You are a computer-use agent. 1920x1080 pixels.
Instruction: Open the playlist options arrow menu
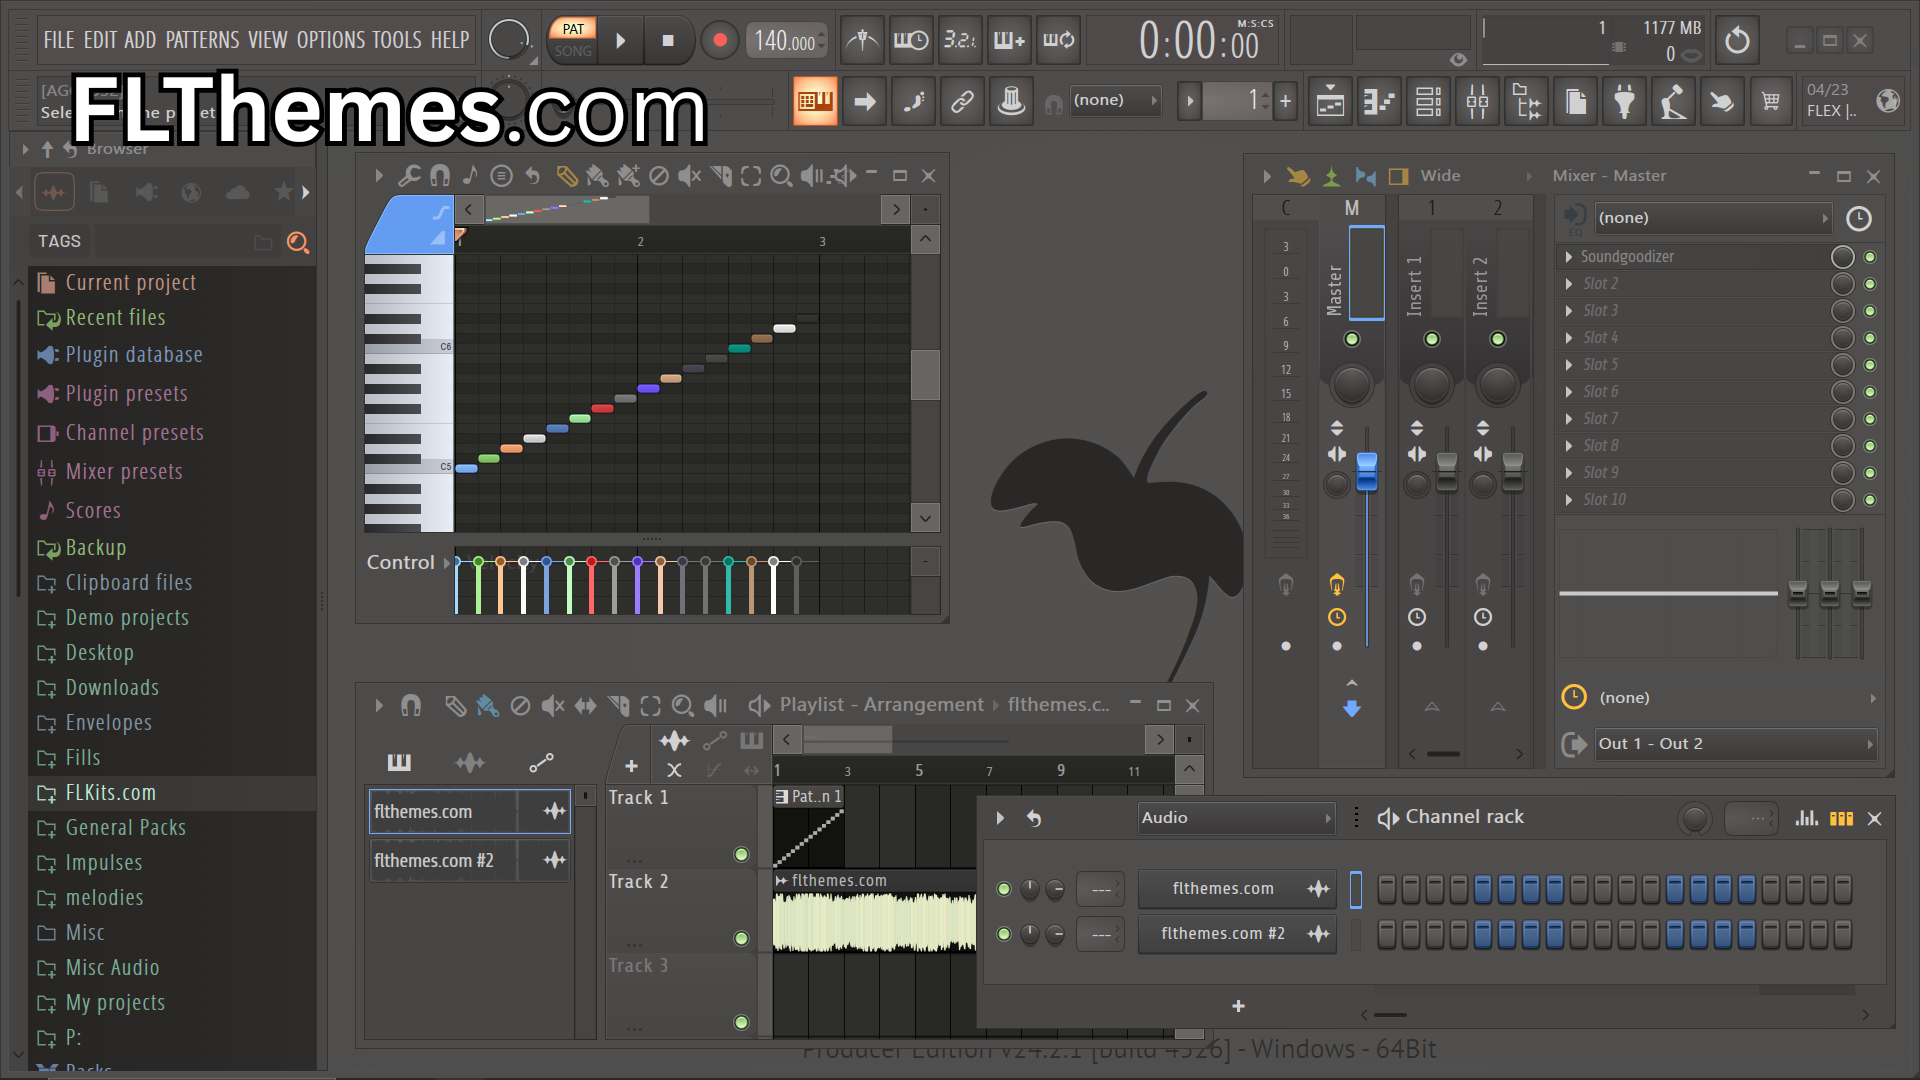[379, 706]
